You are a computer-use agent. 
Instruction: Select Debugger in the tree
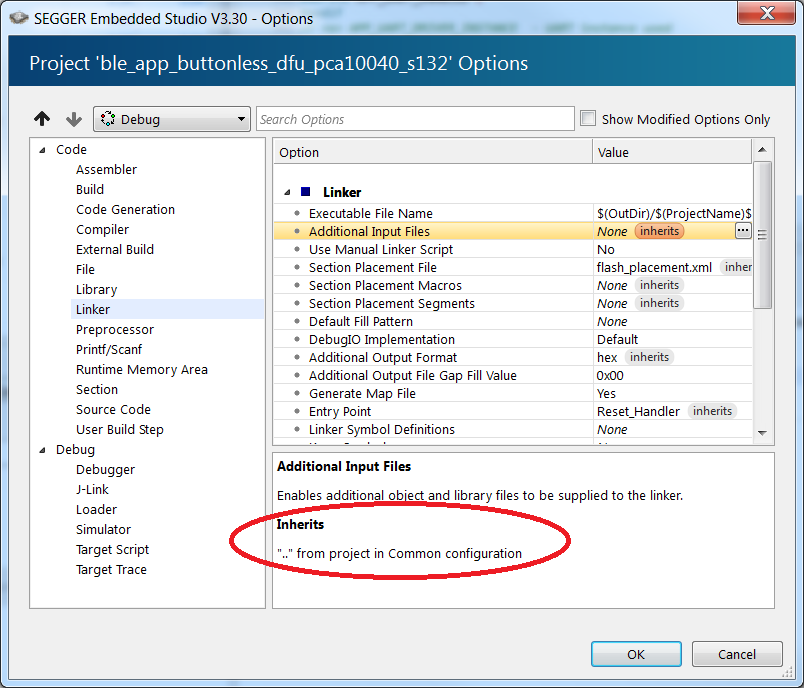tap(105, 470)
